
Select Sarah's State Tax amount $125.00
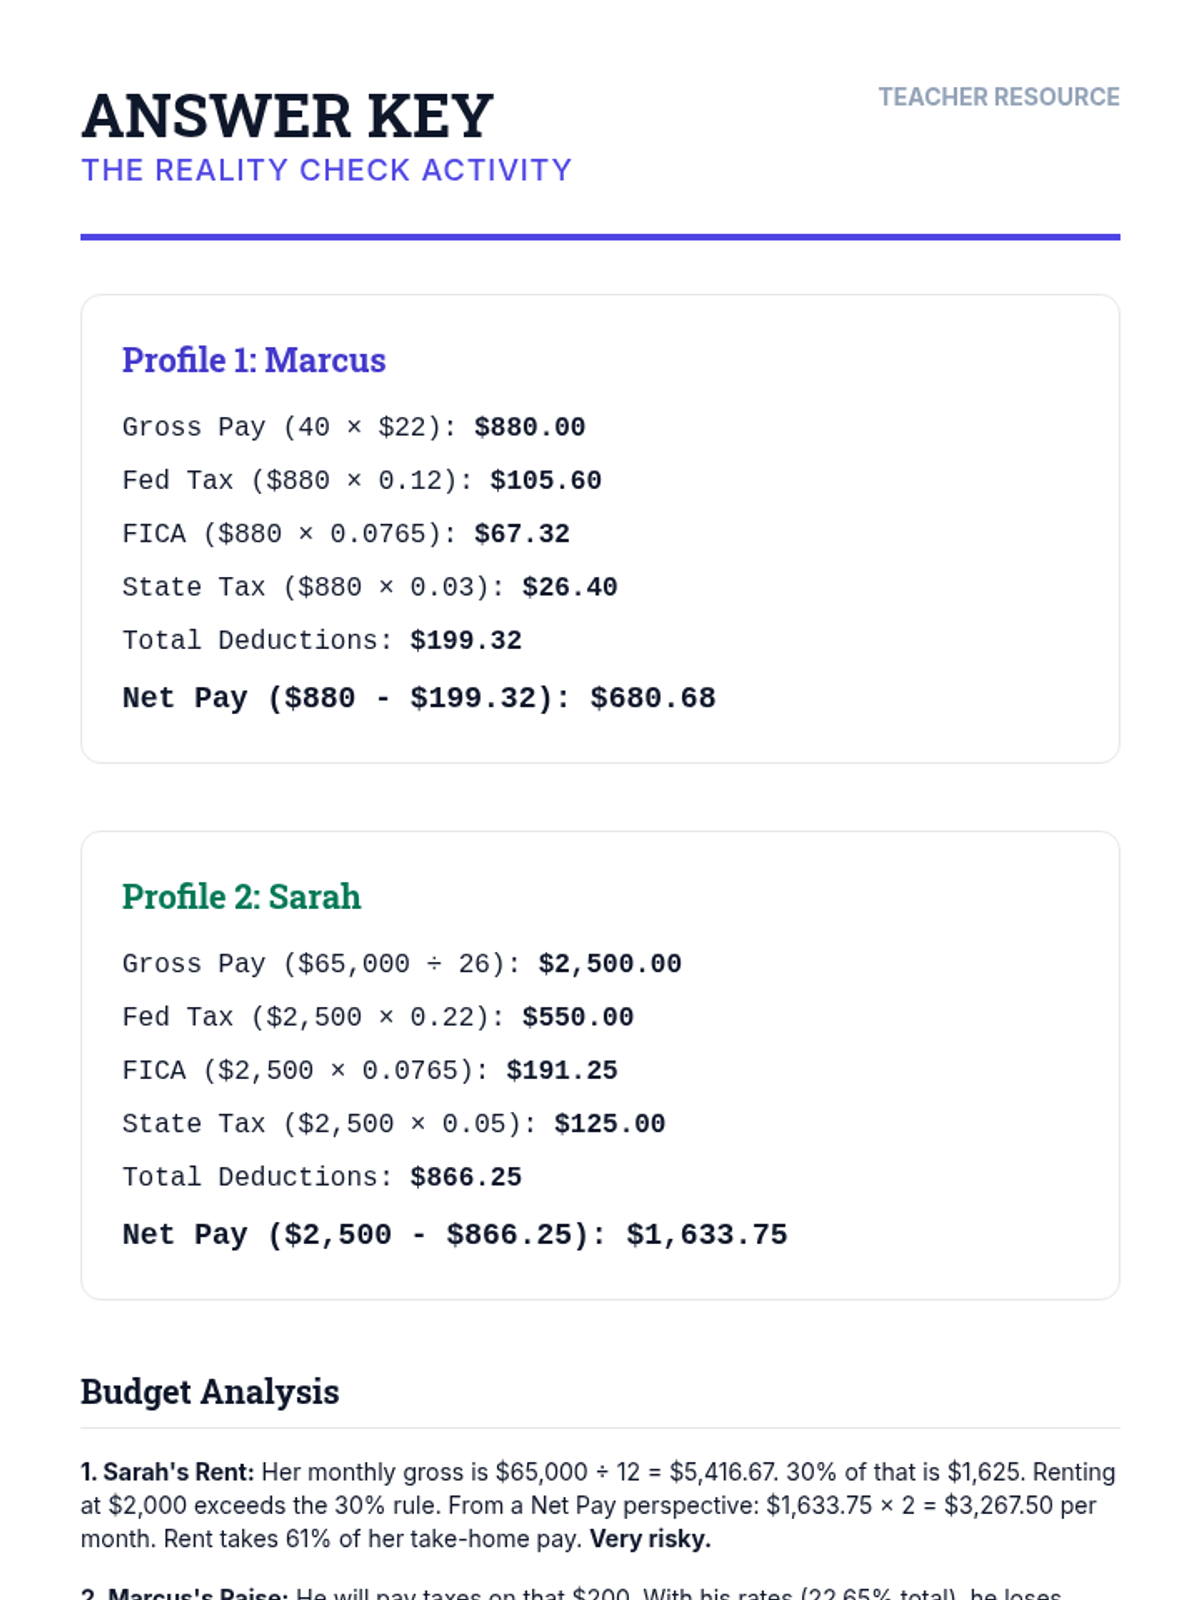point(609,1124)
